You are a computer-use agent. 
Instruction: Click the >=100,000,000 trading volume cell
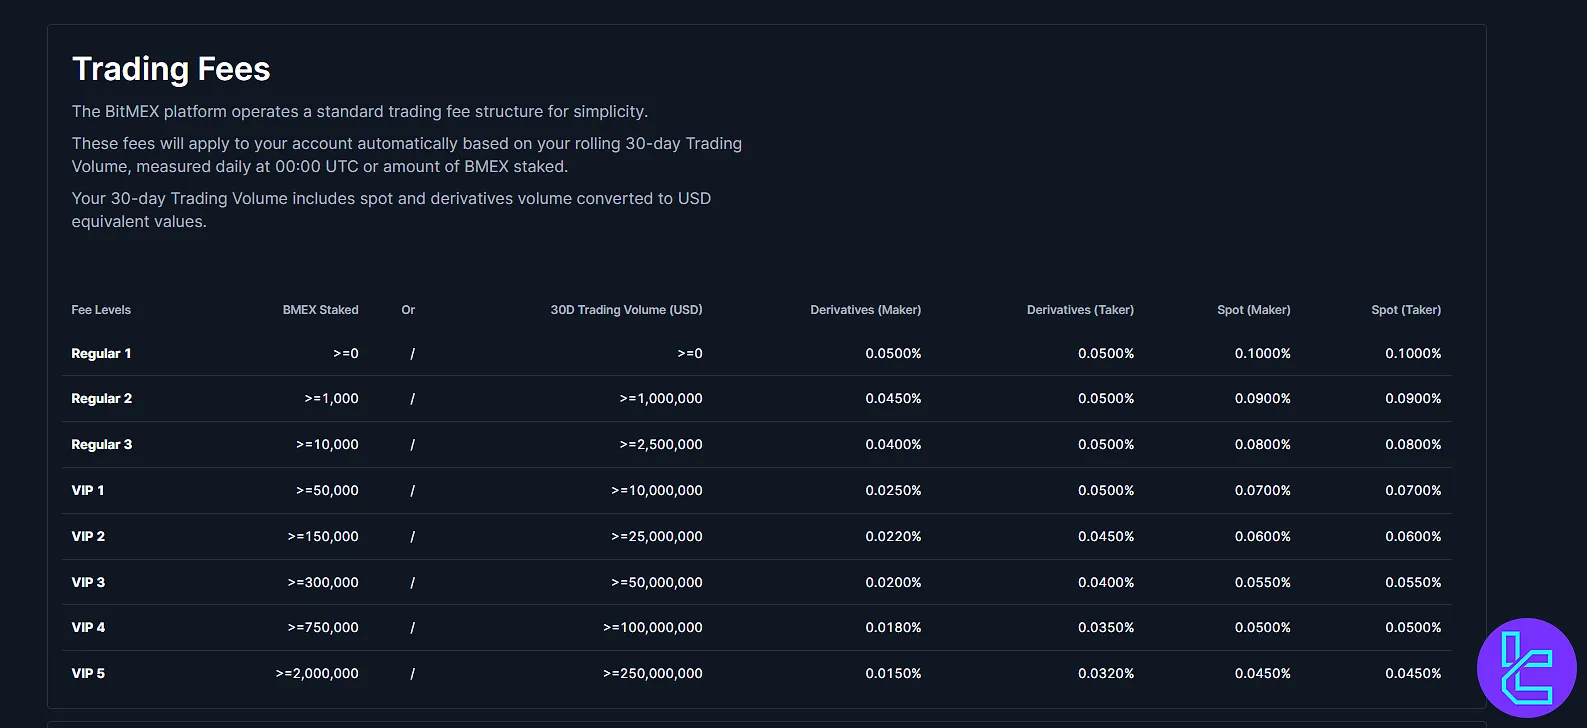[x=653, y=627]
